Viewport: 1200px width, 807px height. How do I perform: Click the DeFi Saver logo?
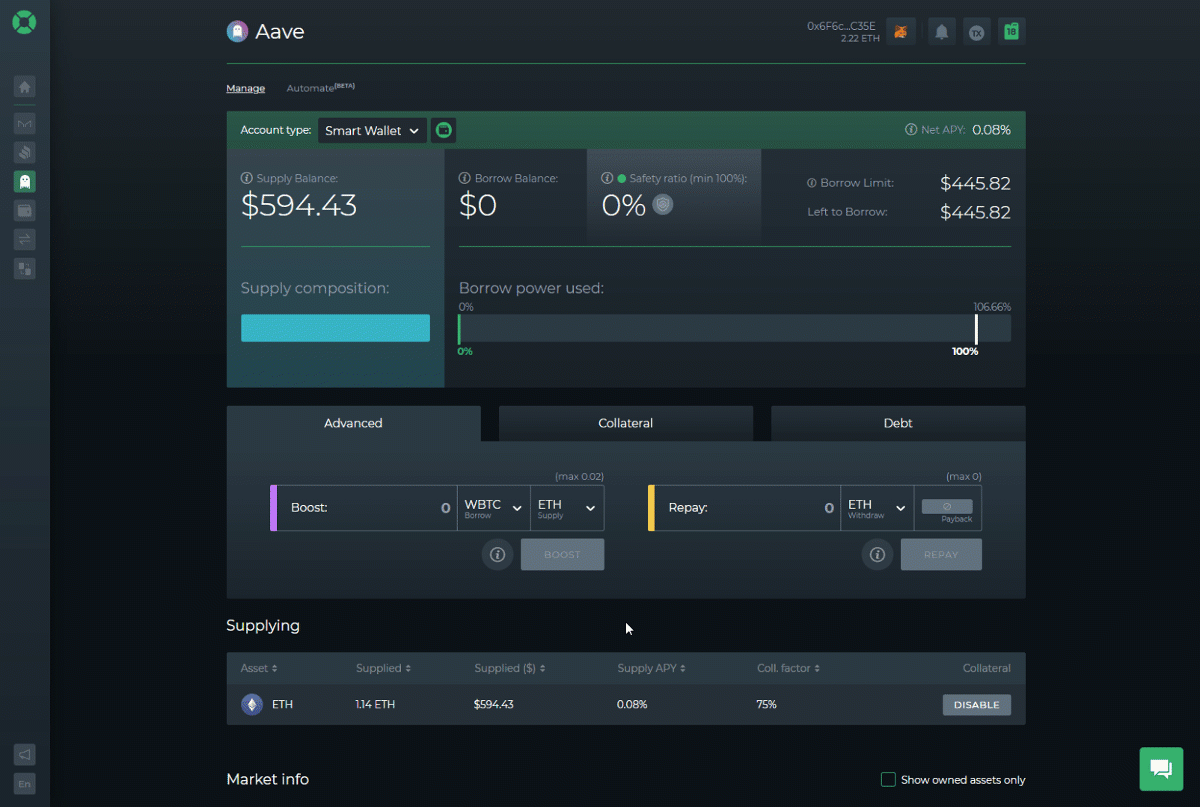point(24,22)
